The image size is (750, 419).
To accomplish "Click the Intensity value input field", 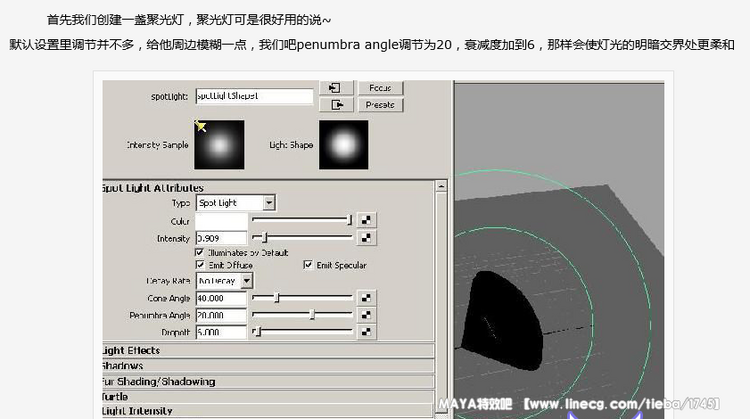I will click(221, 238).
